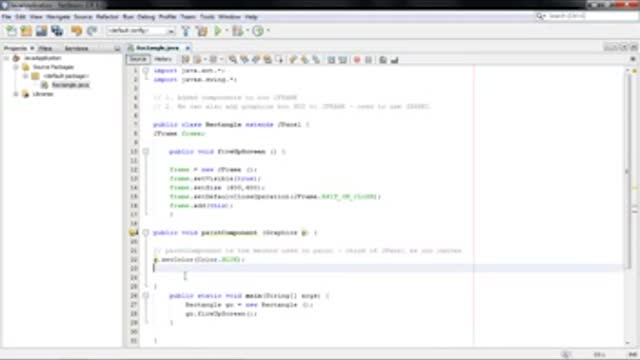Viewport: 640px width, 360px height.
Task: Build the project with the hammer icon
Action: pyautogui.click(x=186, y=31)
